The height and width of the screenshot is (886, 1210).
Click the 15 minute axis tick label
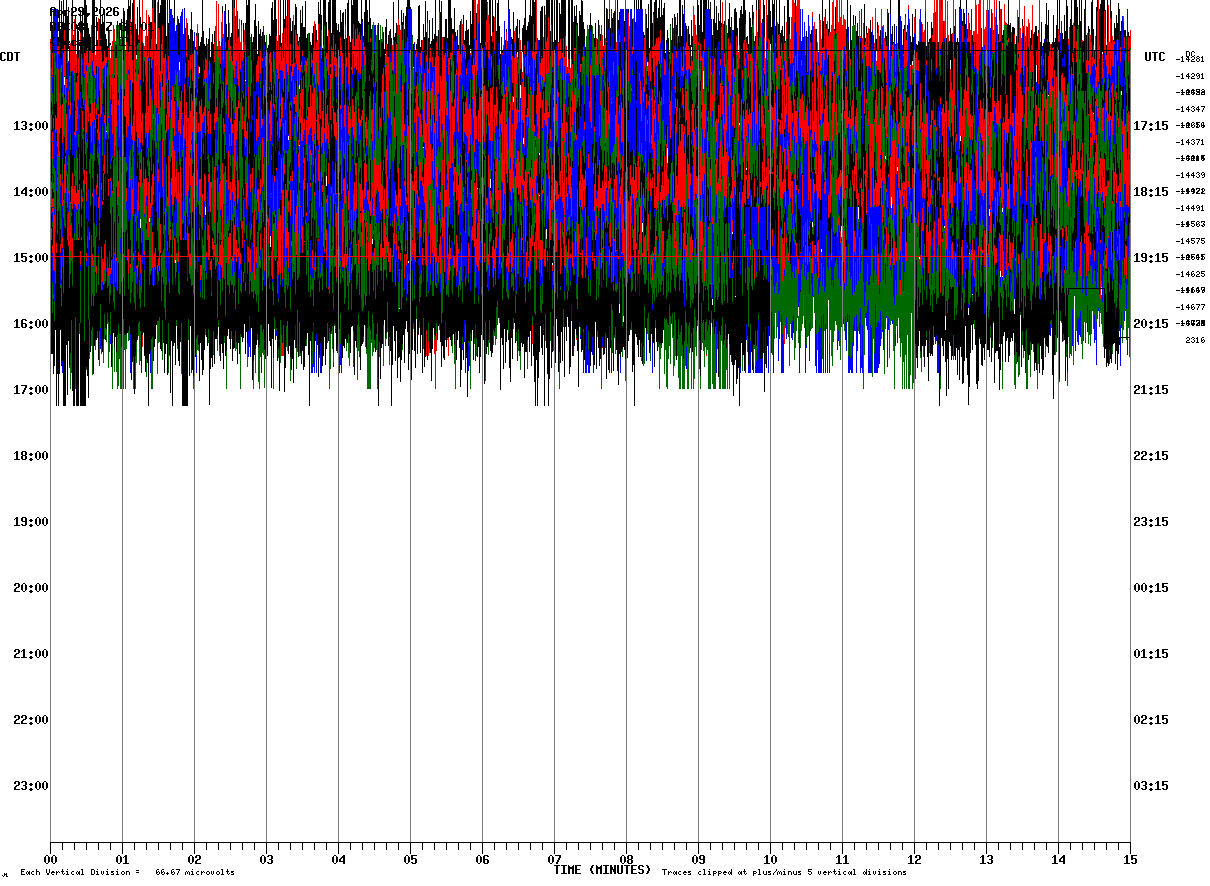(1130, 860)
